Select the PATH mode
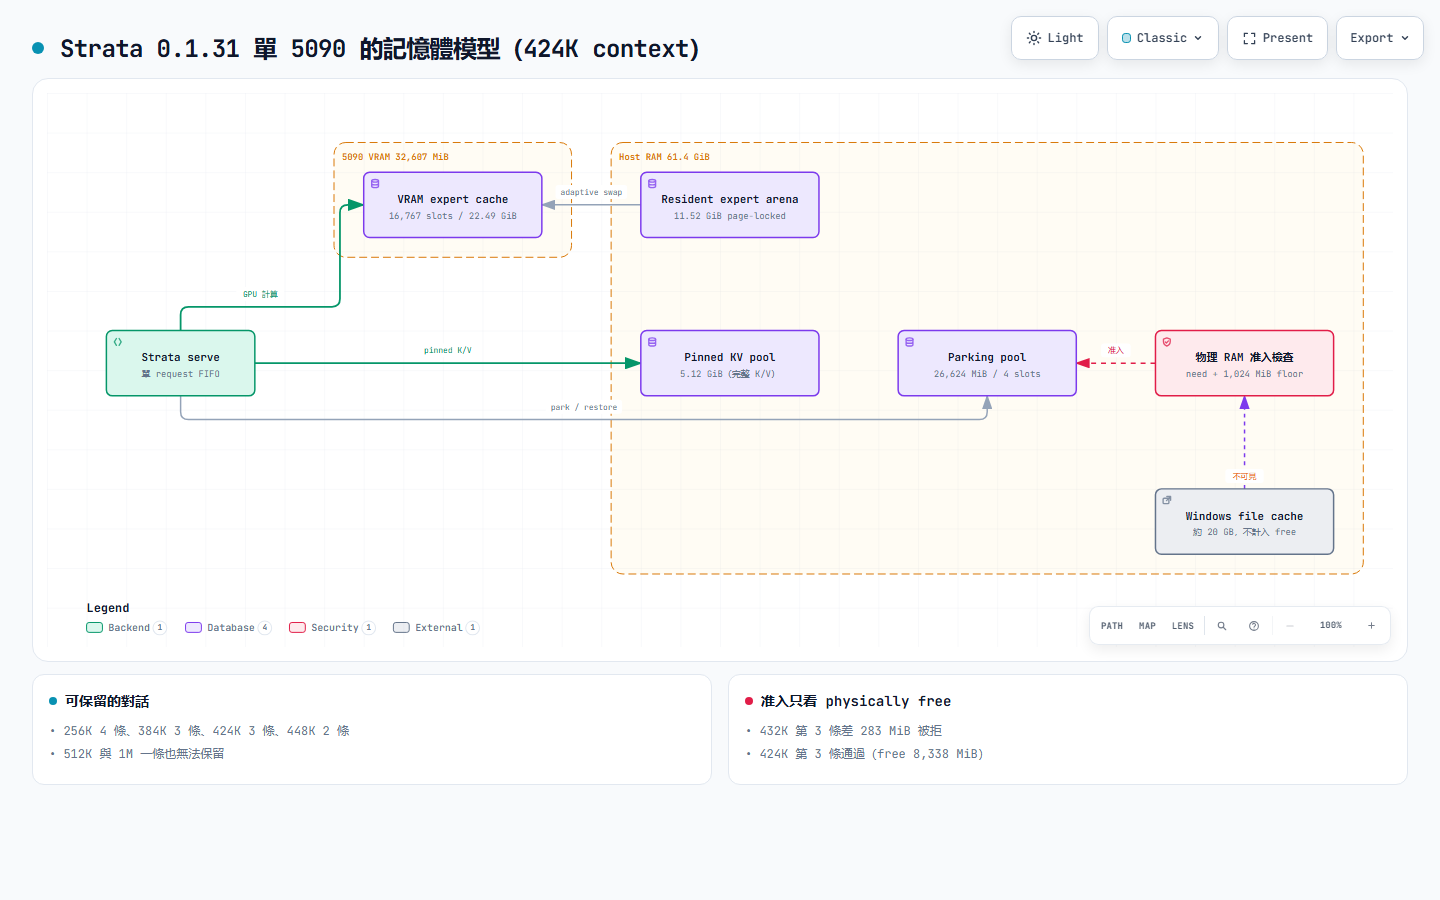1440x900 pixels. tap(1112, 626)
